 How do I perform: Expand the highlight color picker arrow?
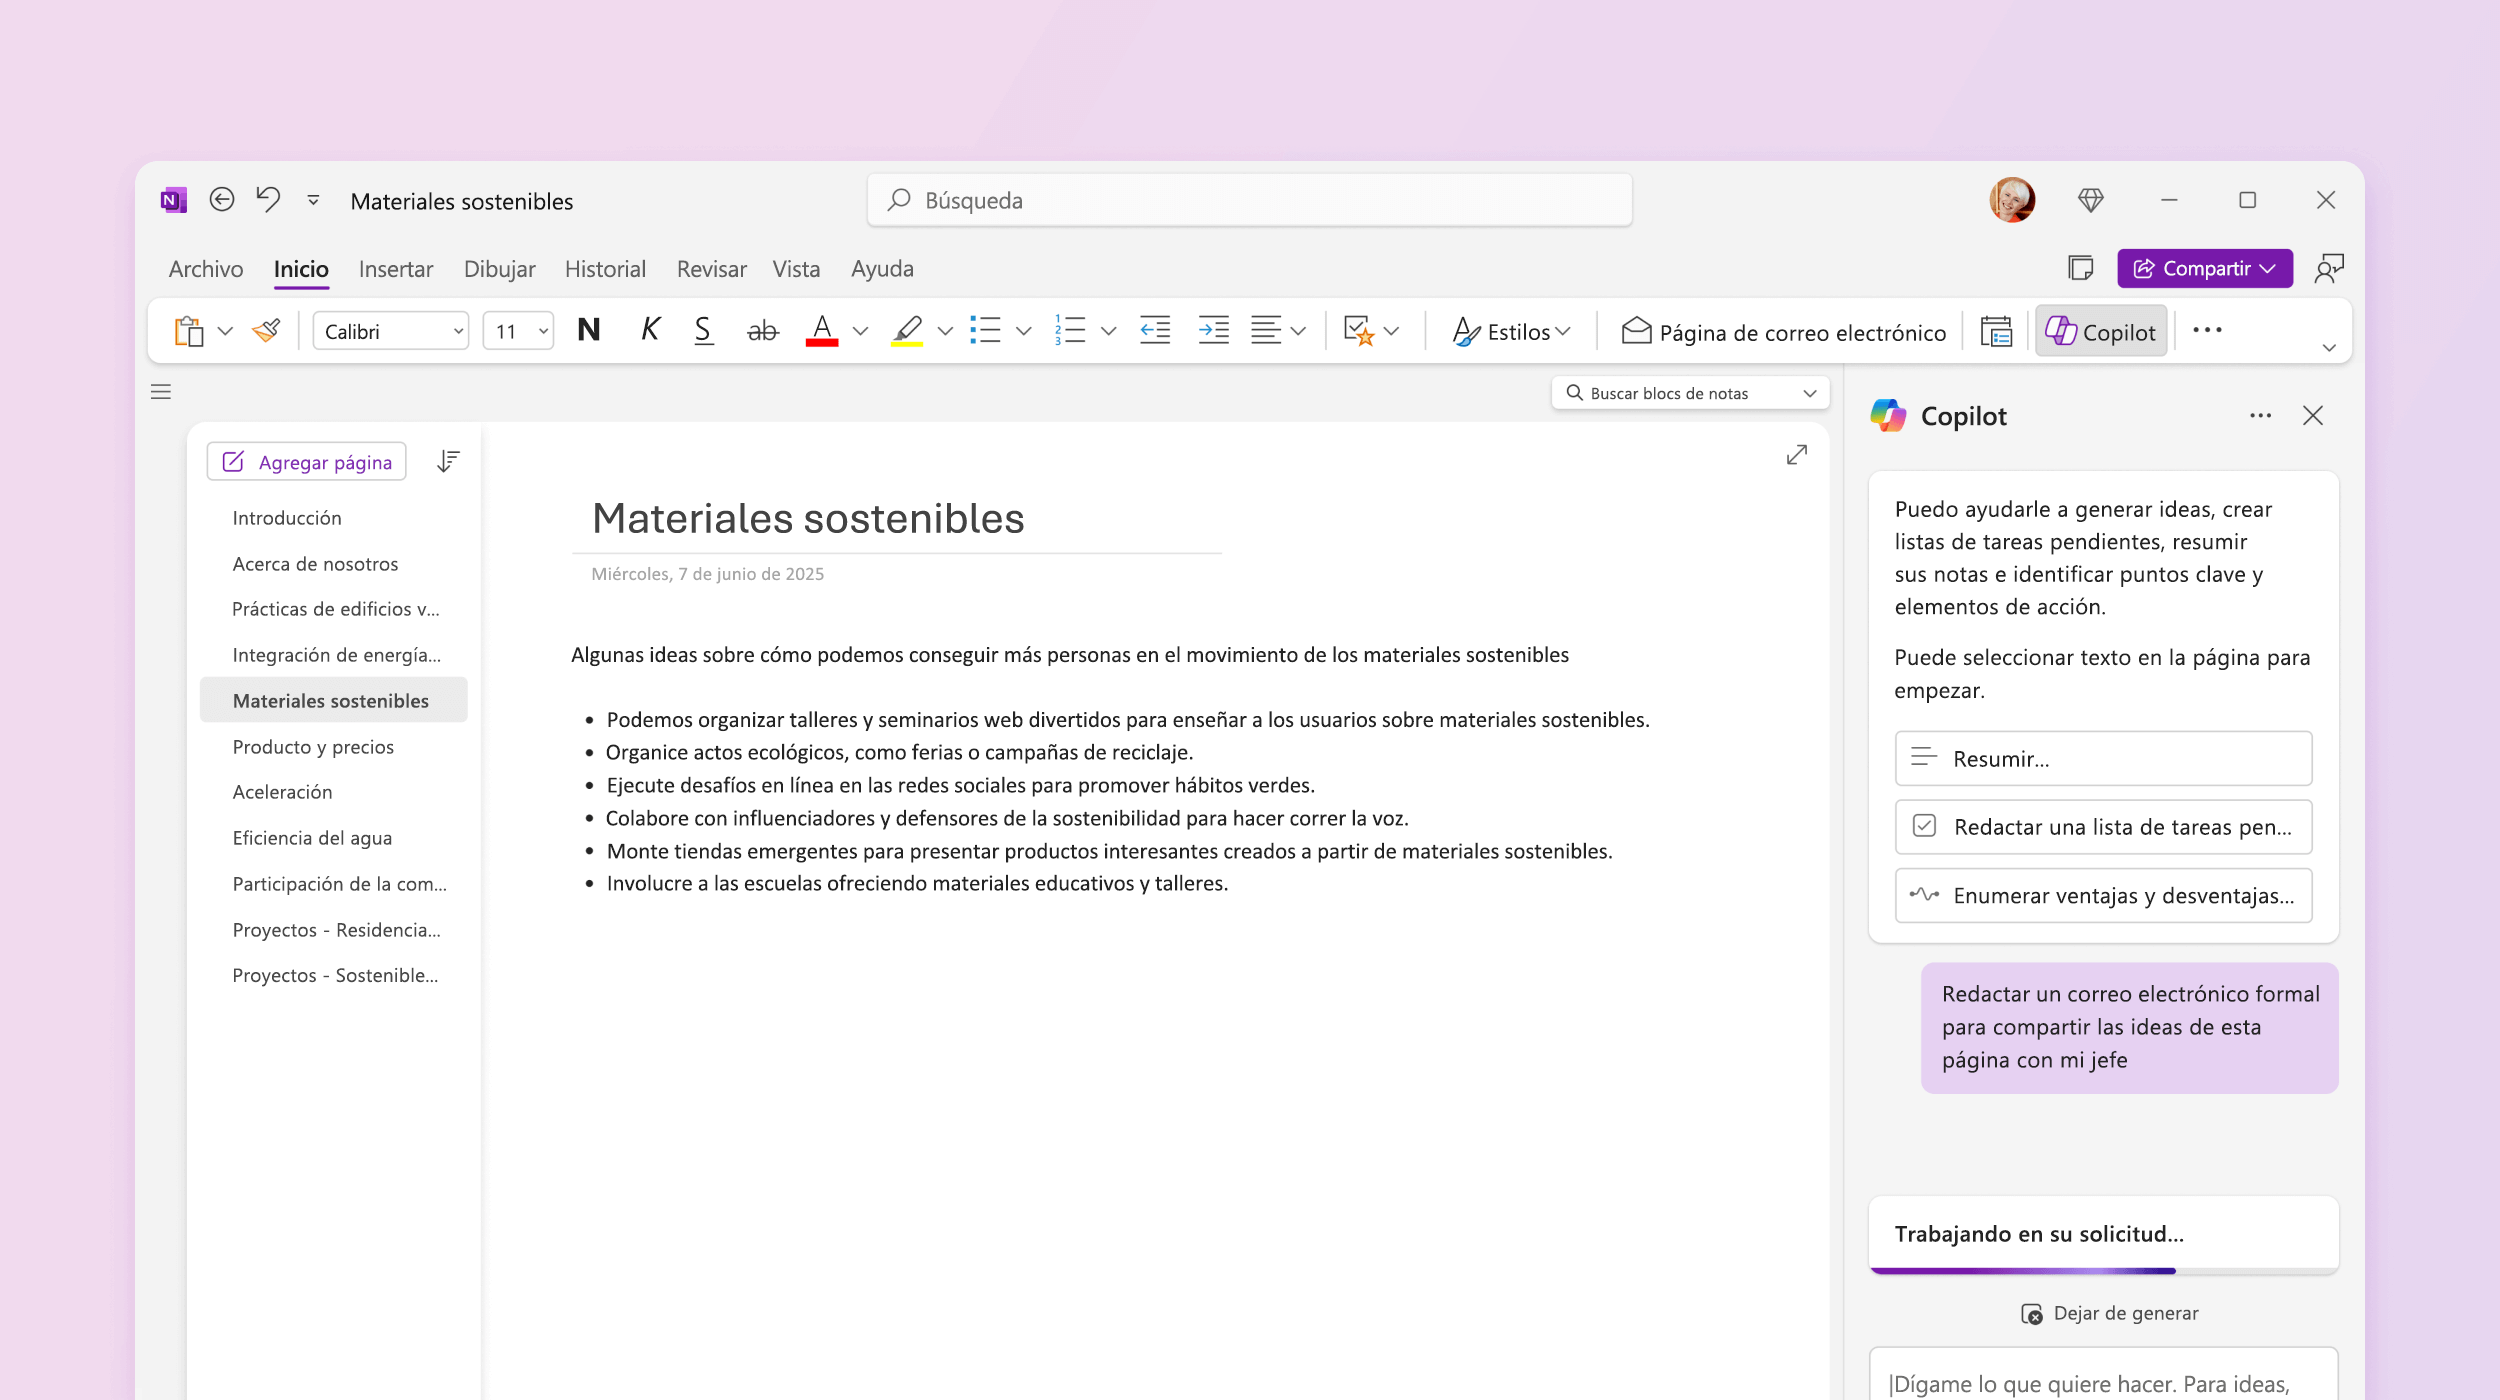pos(945,331)
